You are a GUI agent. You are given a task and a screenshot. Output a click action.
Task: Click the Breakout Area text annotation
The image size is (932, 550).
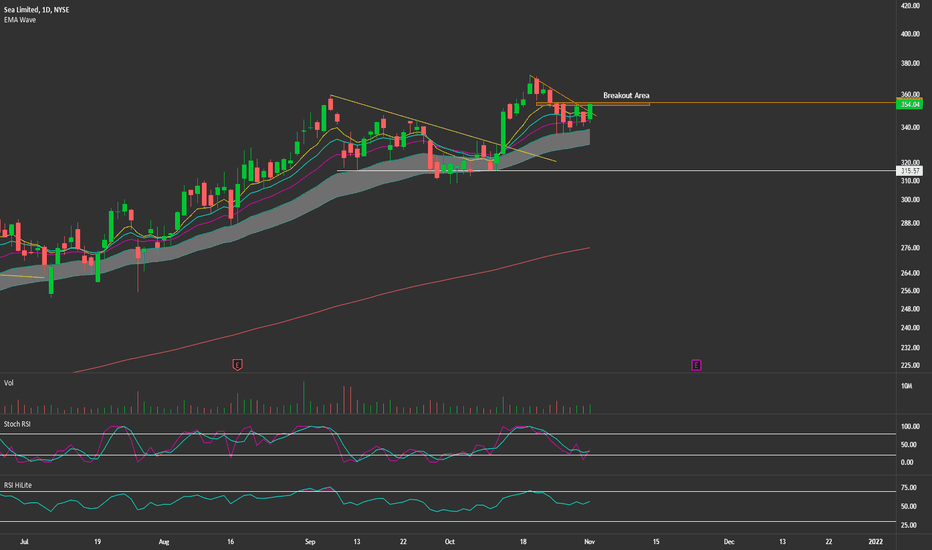tap(626, 95)
